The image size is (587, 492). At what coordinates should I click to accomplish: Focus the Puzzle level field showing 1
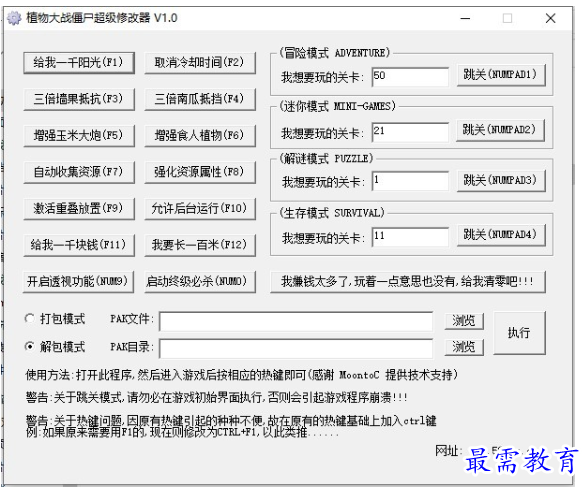click(x=410, y=182)
